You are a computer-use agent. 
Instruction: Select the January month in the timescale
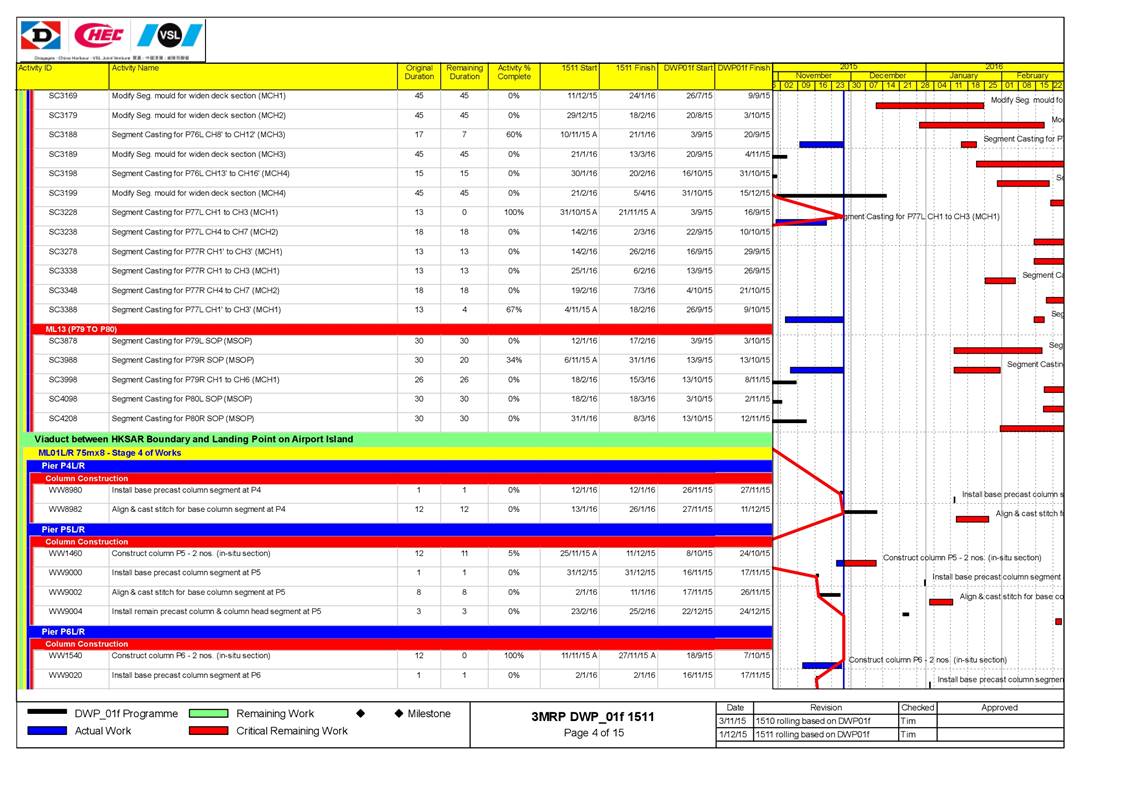[x=963, y=75]
